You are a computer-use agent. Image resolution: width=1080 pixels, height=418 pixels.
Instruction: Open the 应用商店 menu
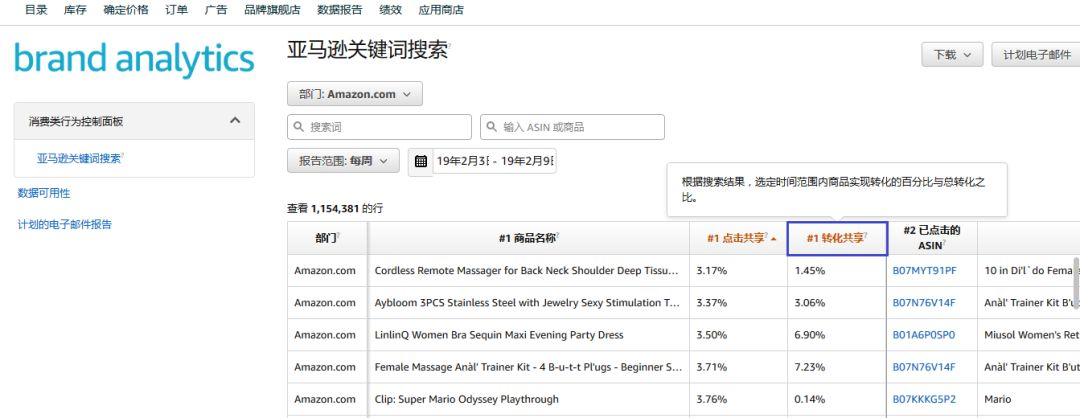pos(441,10)
